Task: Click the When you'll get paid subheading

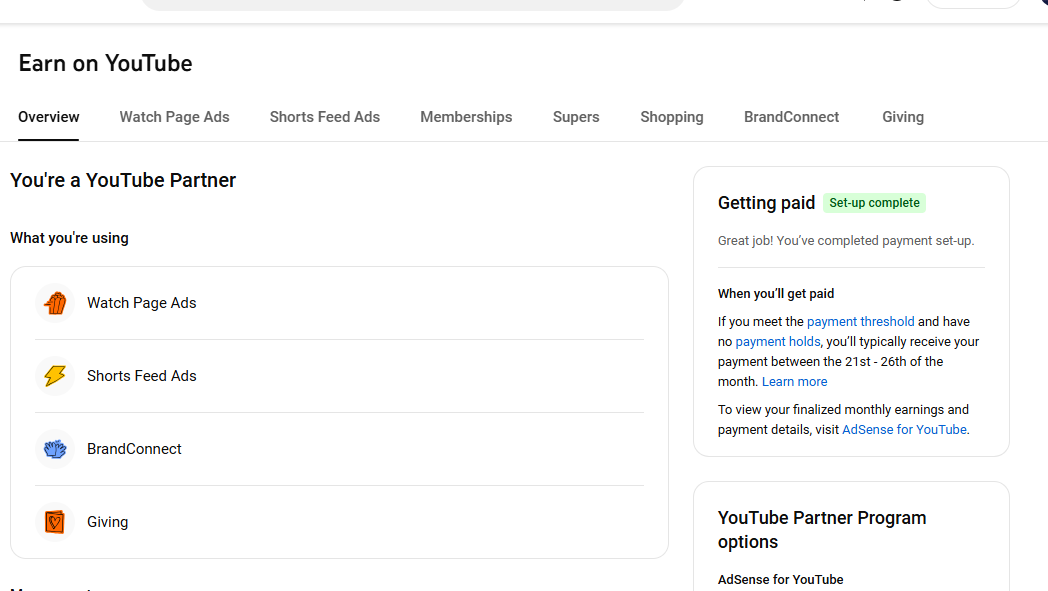Action: [776, 293]
